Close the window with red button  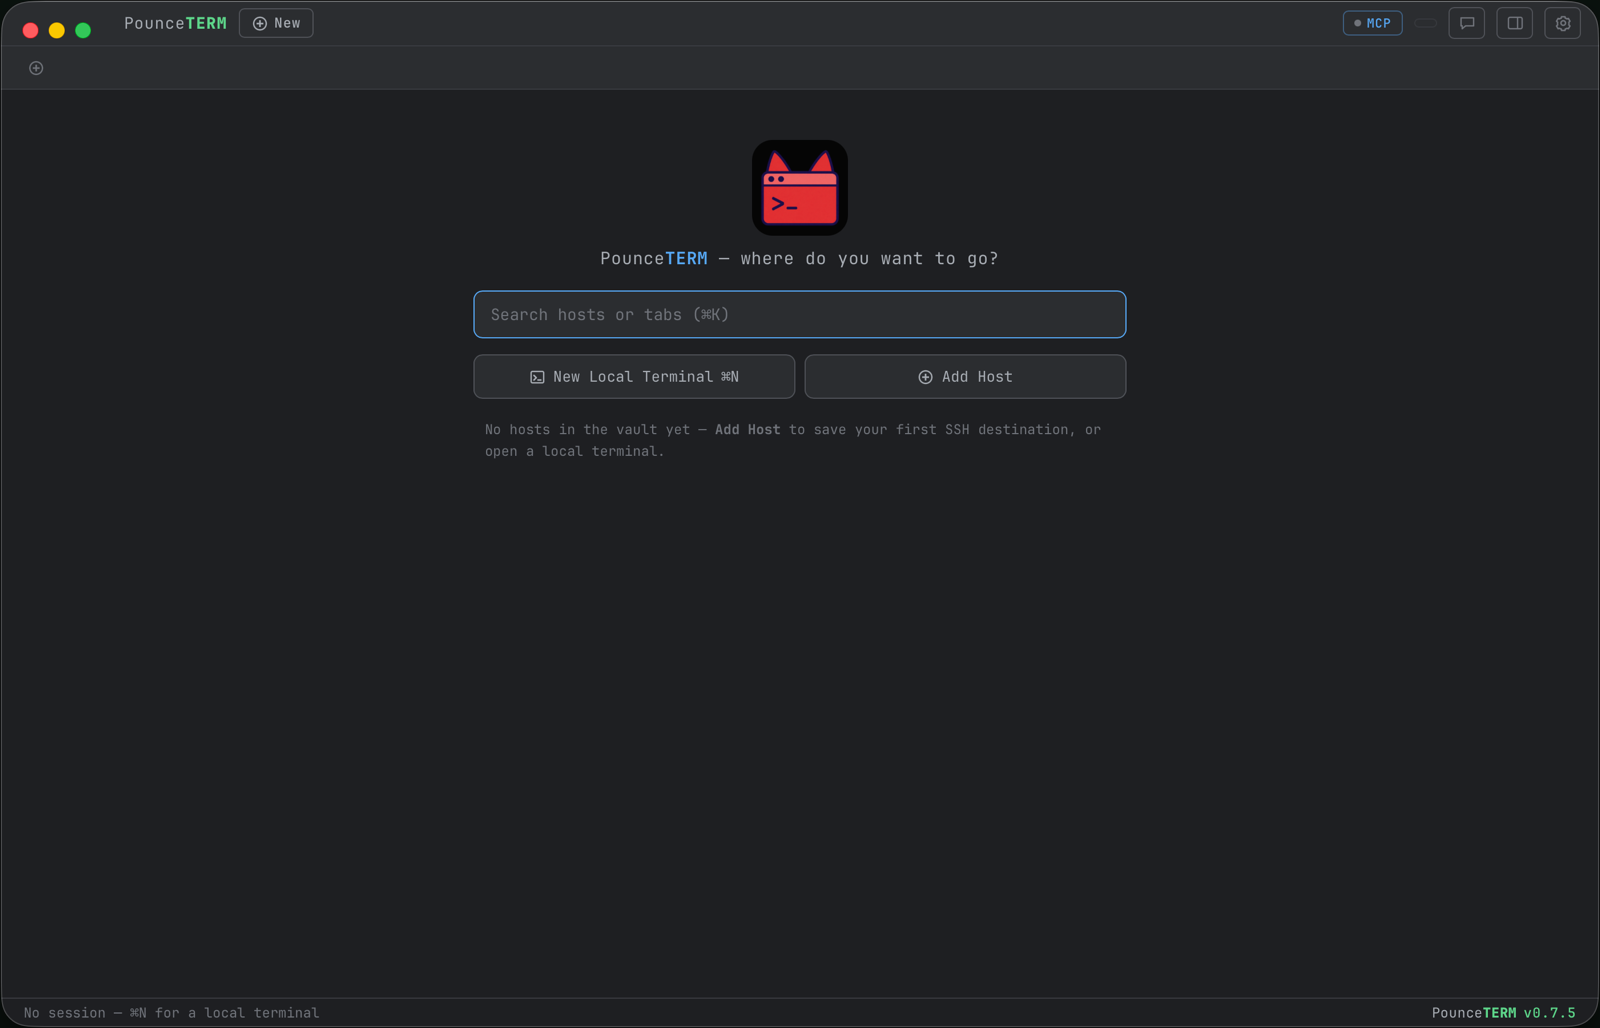[30, 30]
